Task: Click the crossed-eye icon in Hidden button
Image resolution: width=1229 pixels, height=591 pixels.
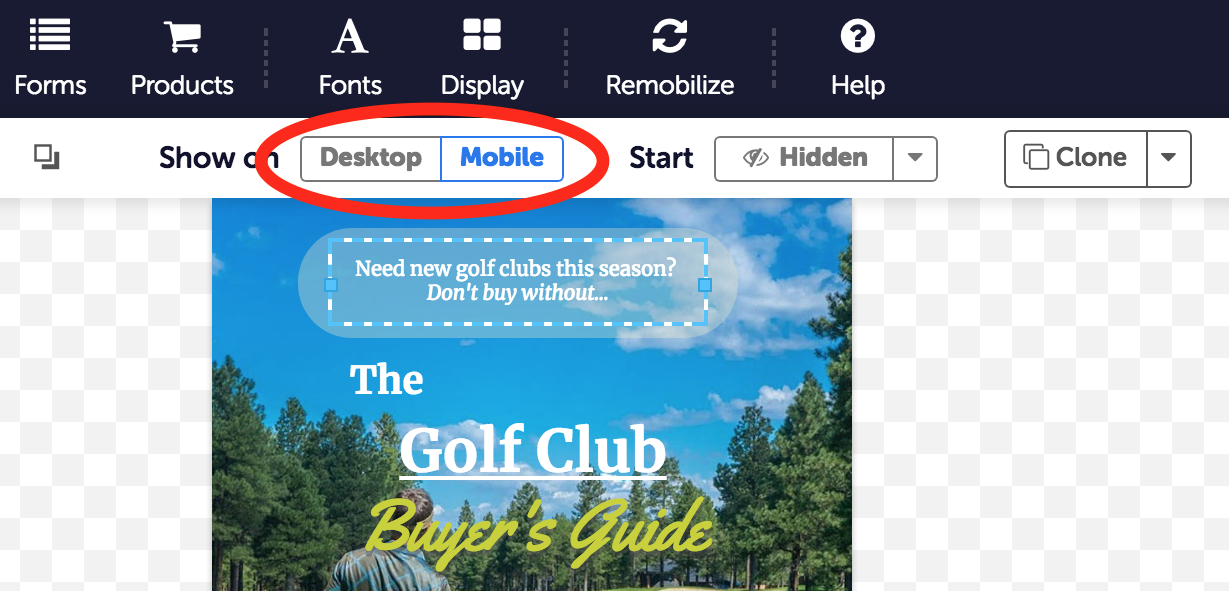Action: (x=756, y=158)
